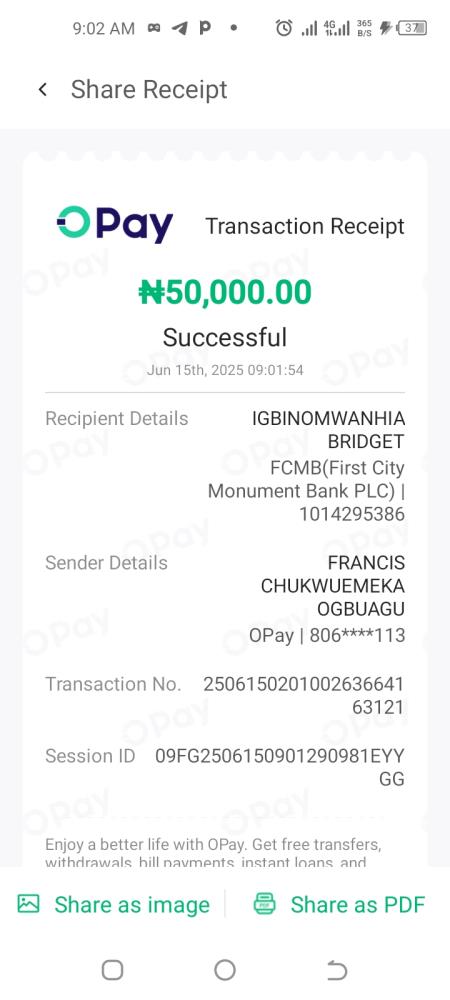Screen dimensions: 450x1000
Task: Tap the Session ID value
Action: click(x=280, y=767)
